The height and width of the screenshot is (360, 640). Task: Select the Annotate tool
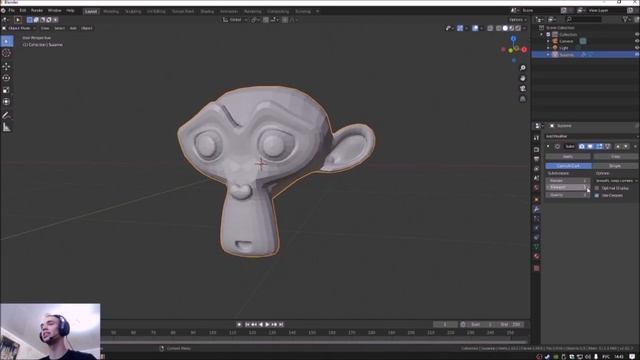(x=7, y=116)
